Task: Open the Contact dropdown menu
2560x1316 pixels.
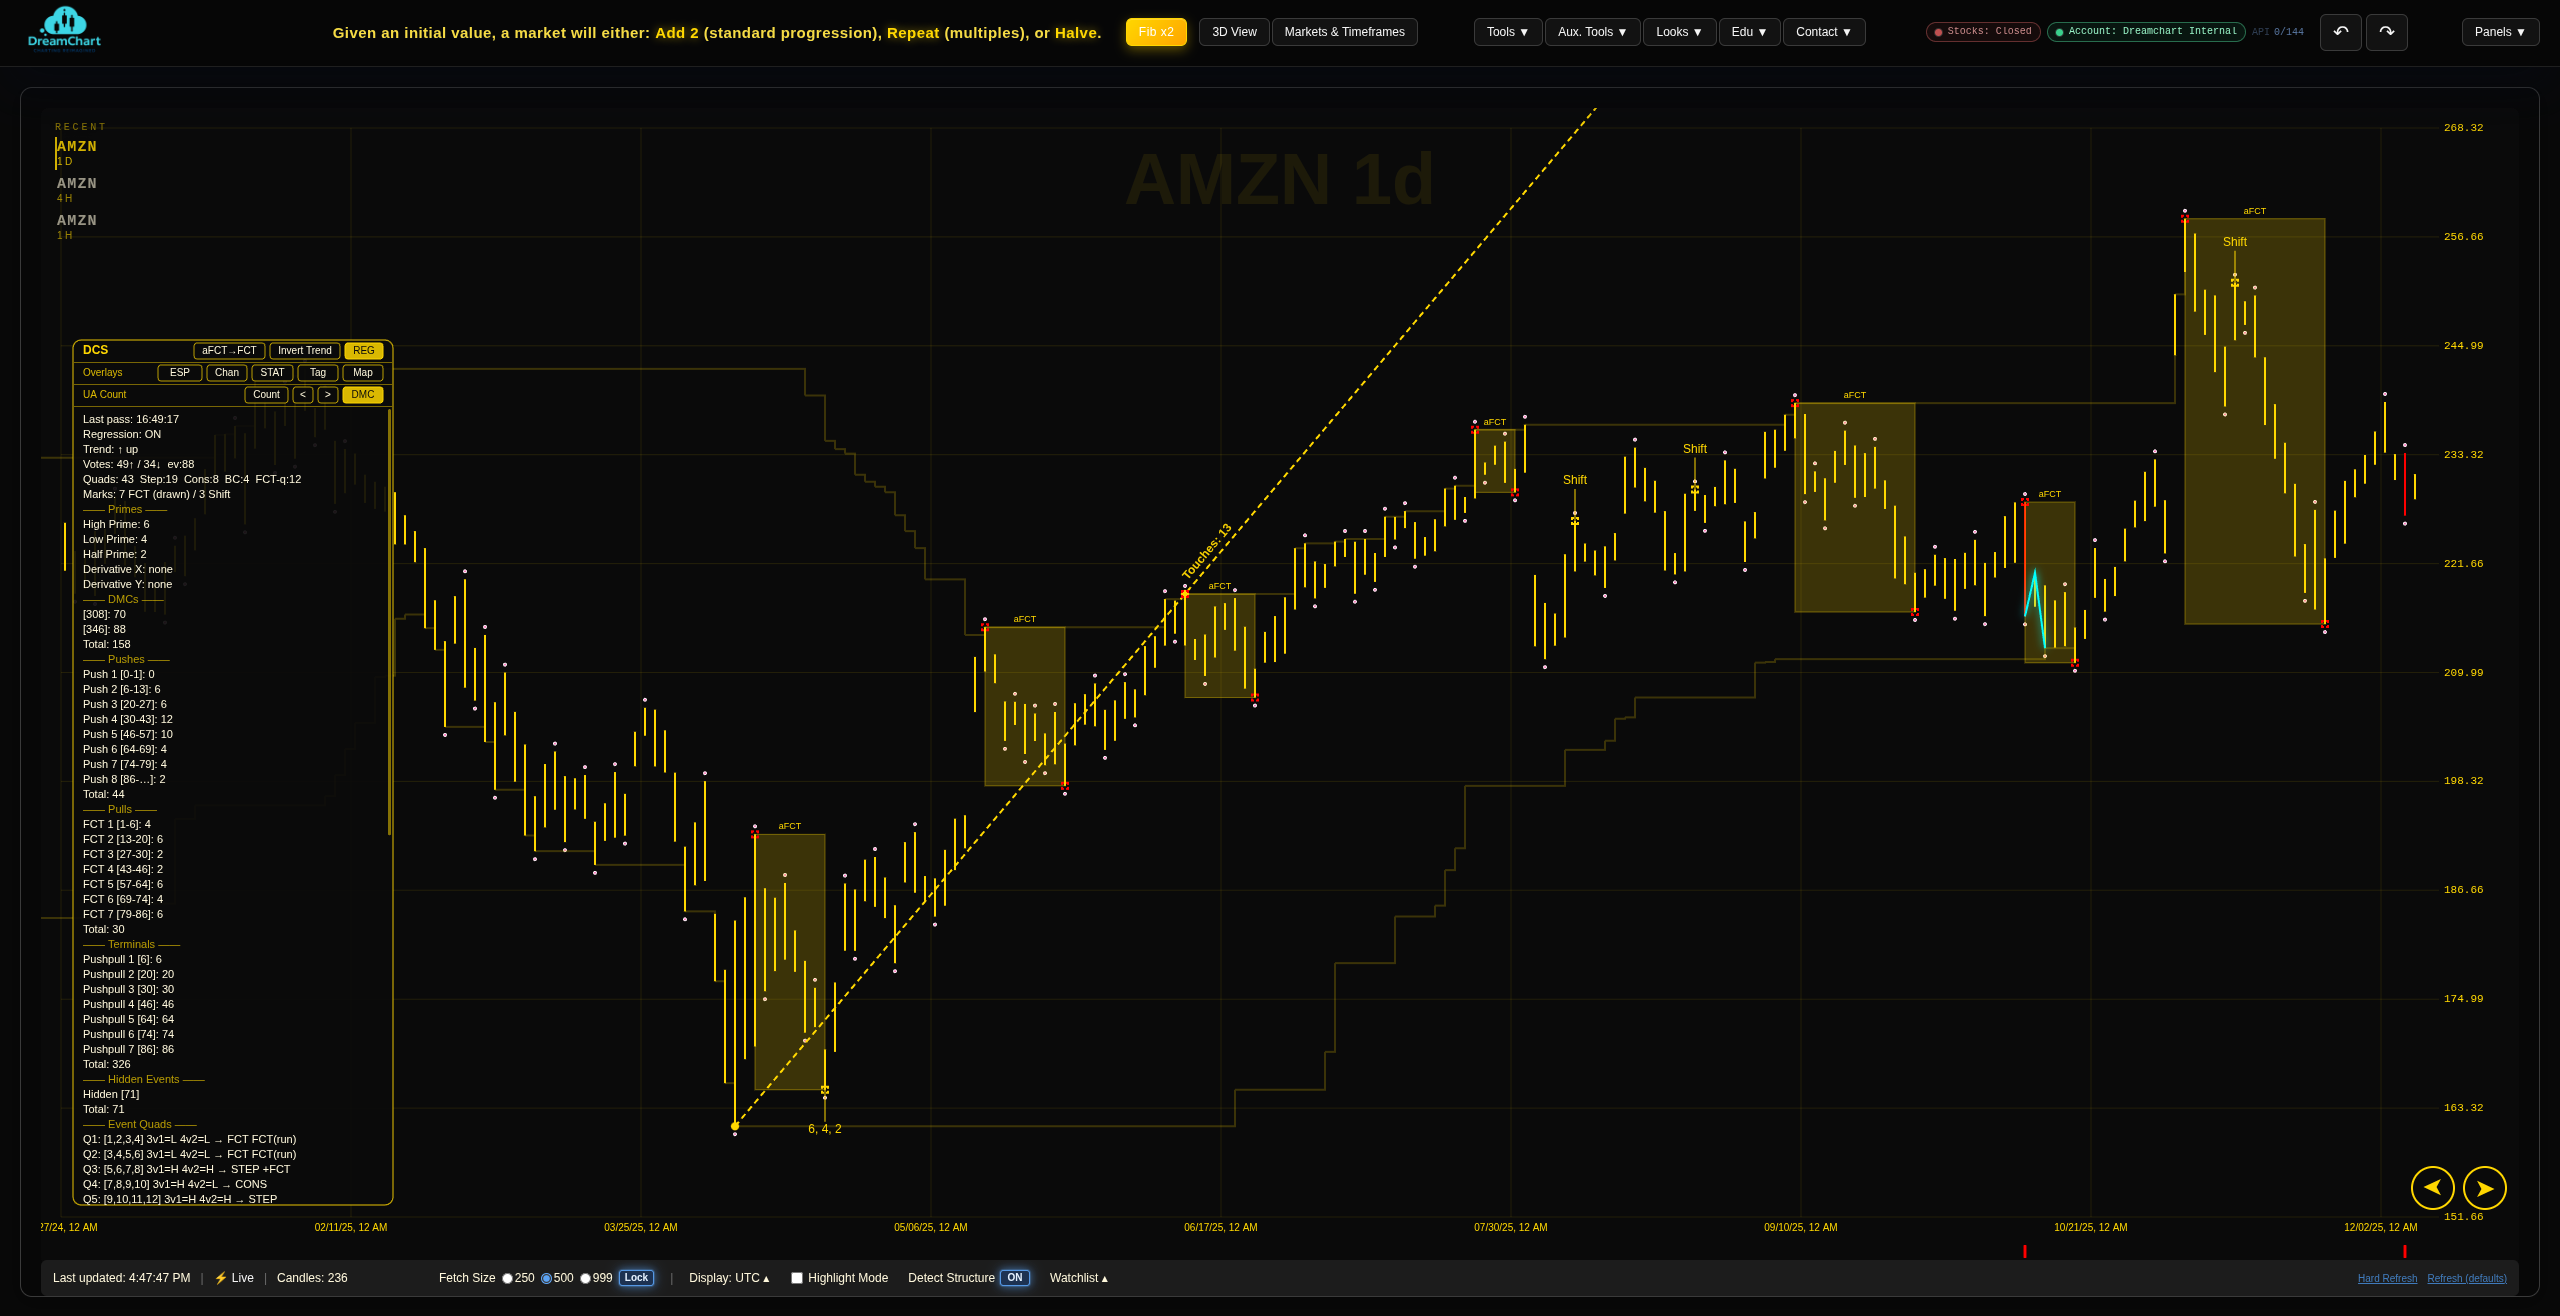Action: pyautogui.click(x=1824, y=32)
